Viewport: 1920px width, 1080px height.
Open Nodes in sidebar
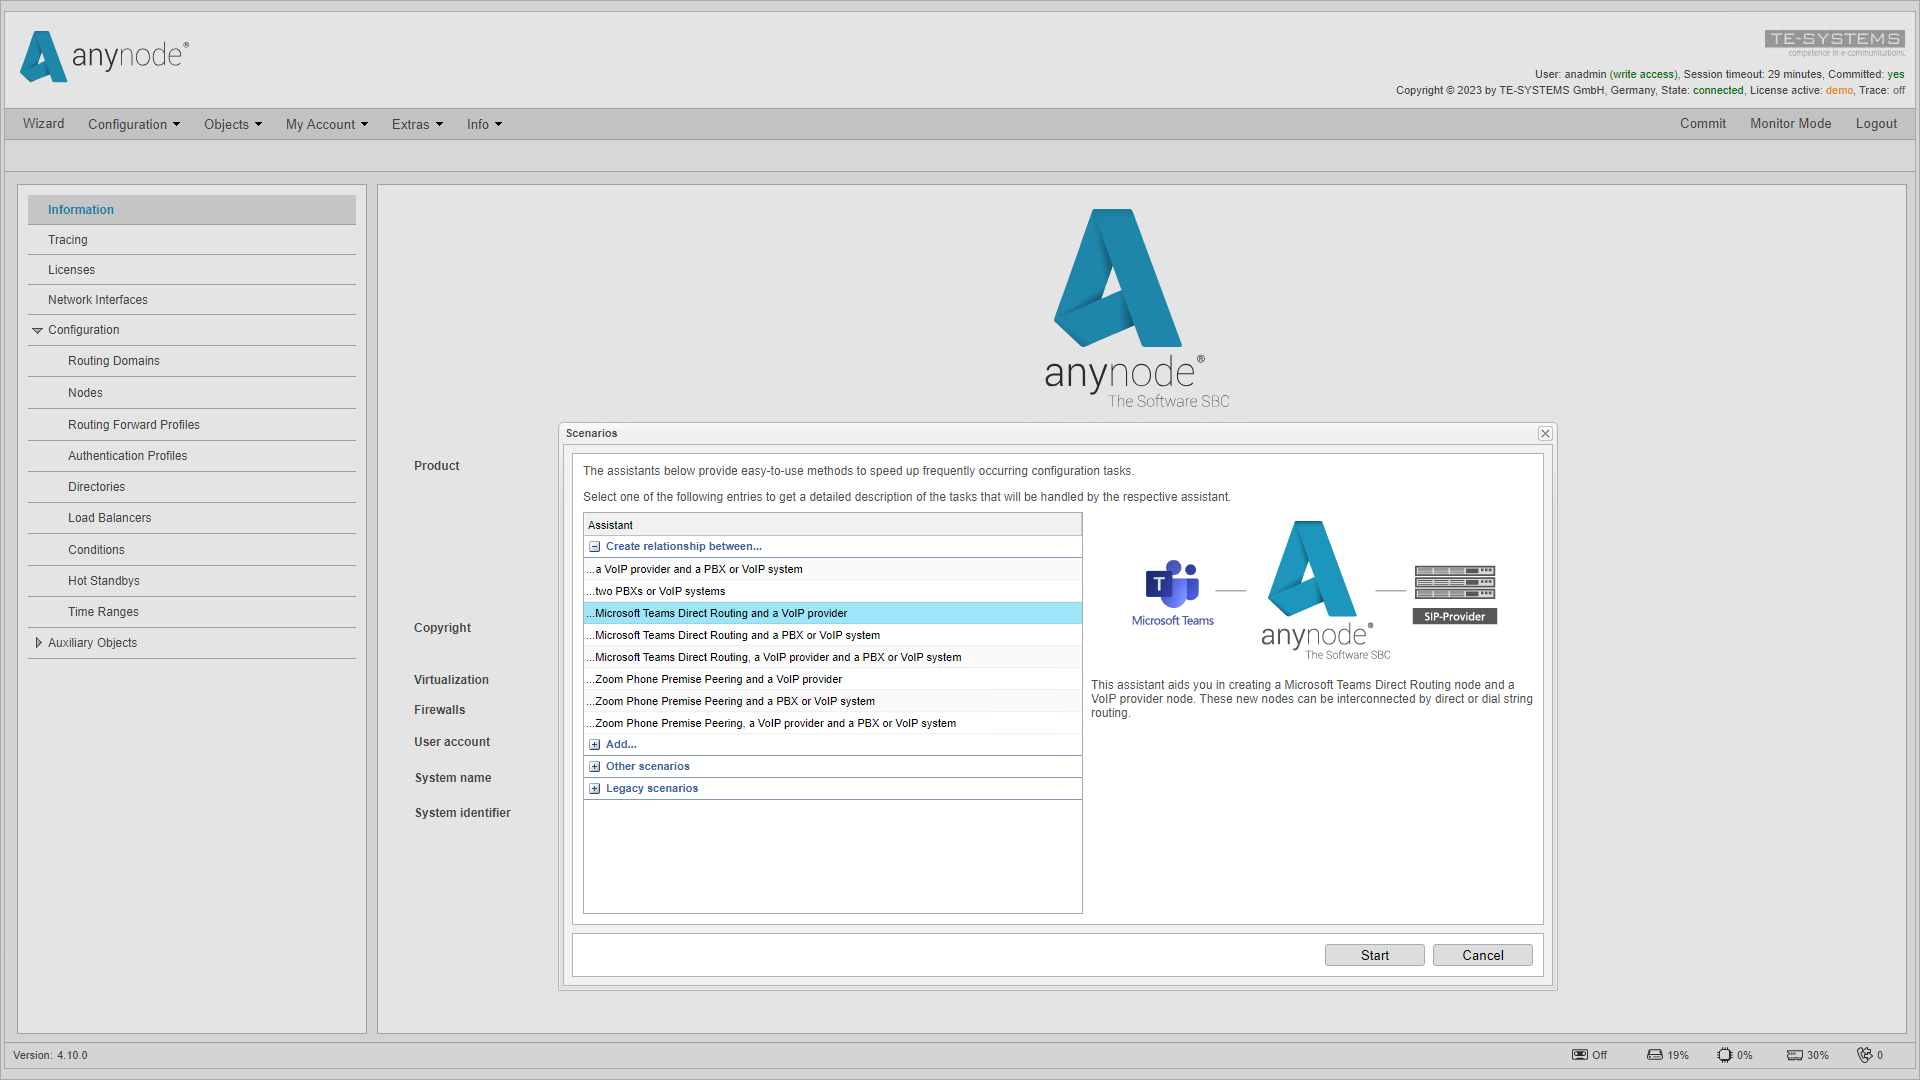coord(192,393)
